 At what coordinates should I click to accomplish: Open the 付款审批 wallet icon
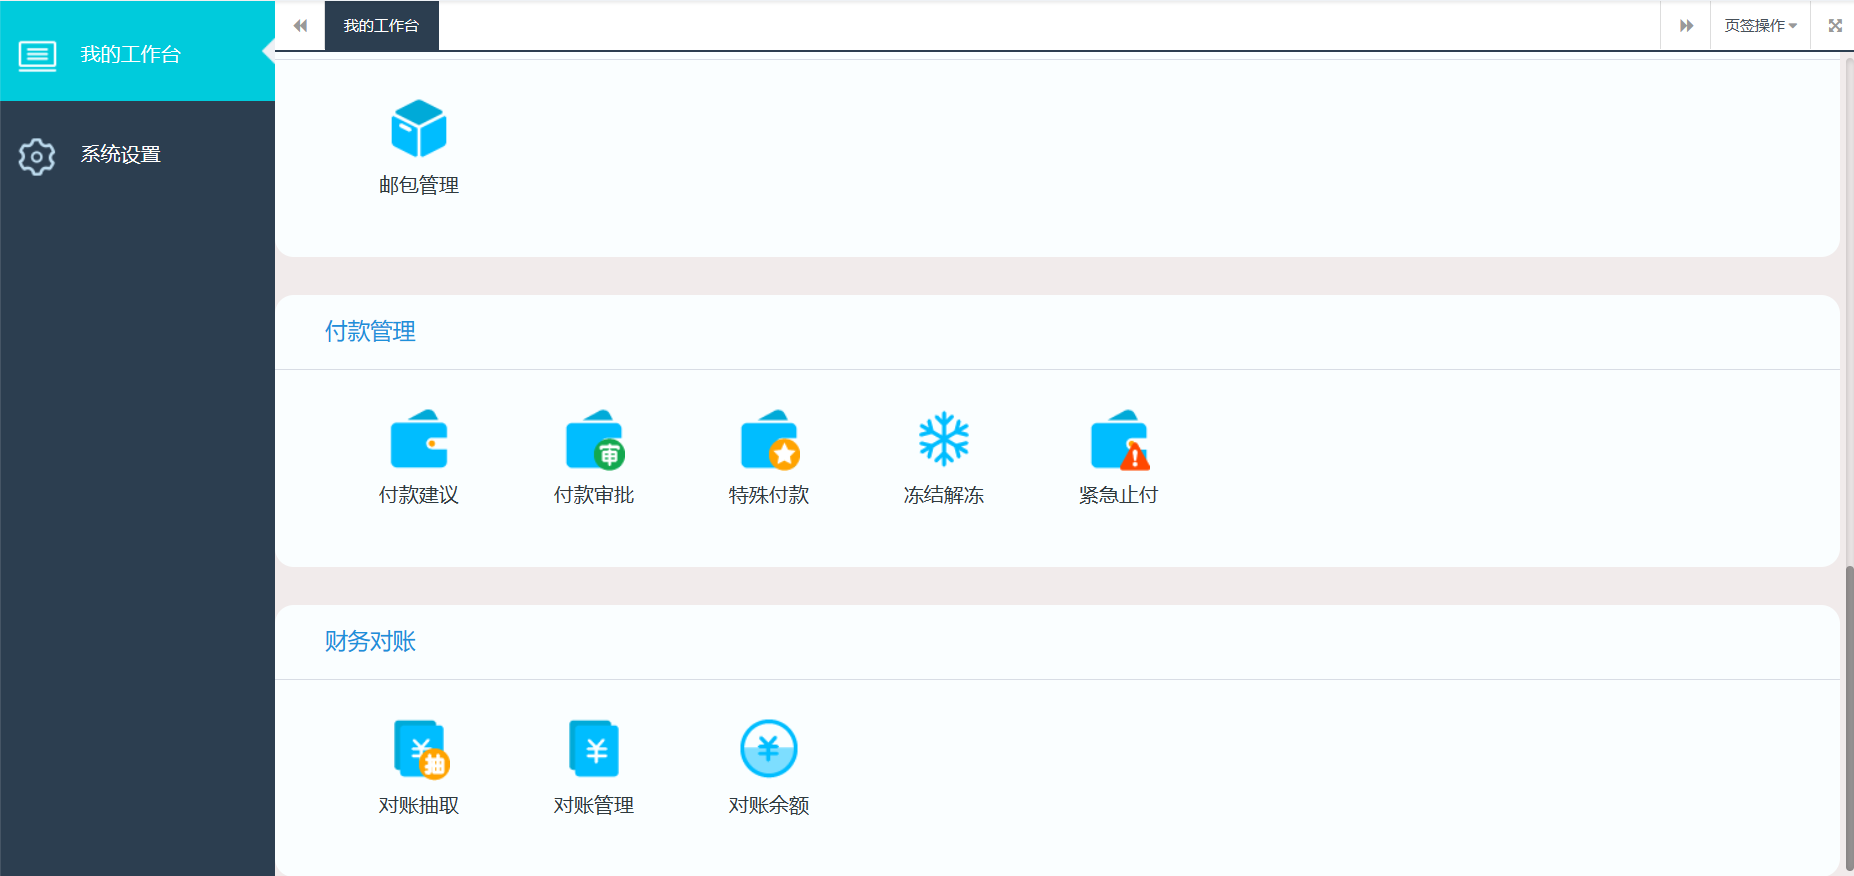pos(595,439)
